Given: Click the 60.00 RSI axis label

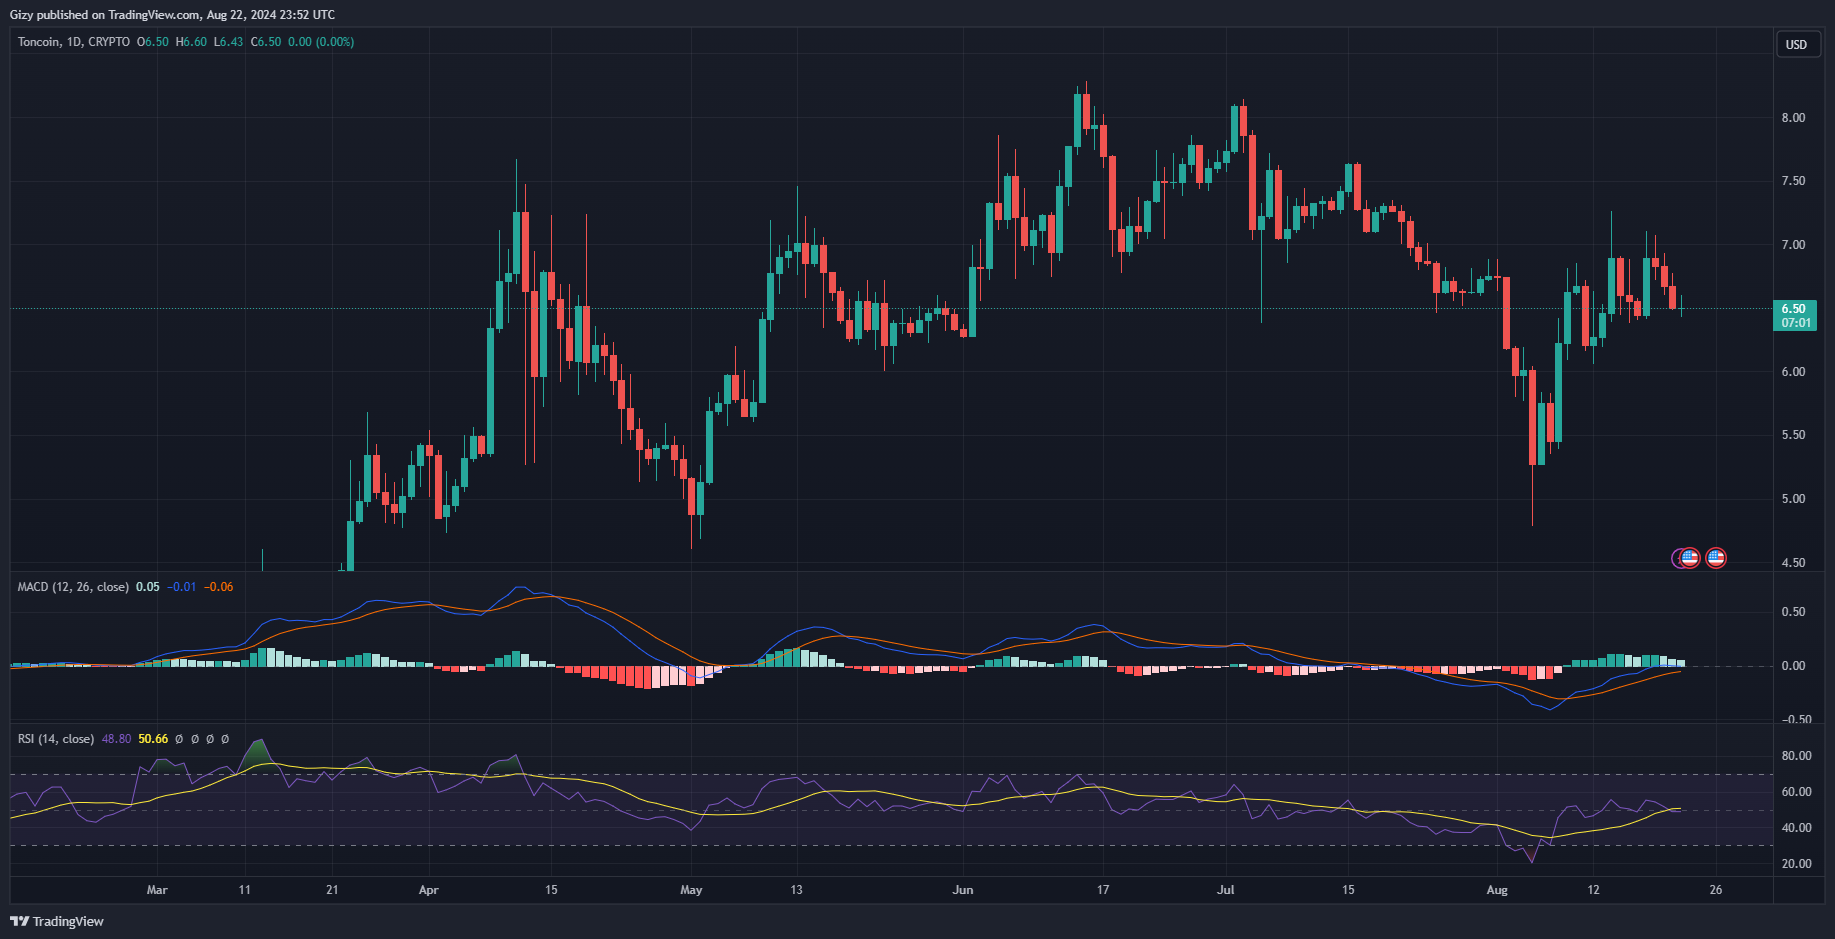Looking at the screenshot, I should (1797, 792).
